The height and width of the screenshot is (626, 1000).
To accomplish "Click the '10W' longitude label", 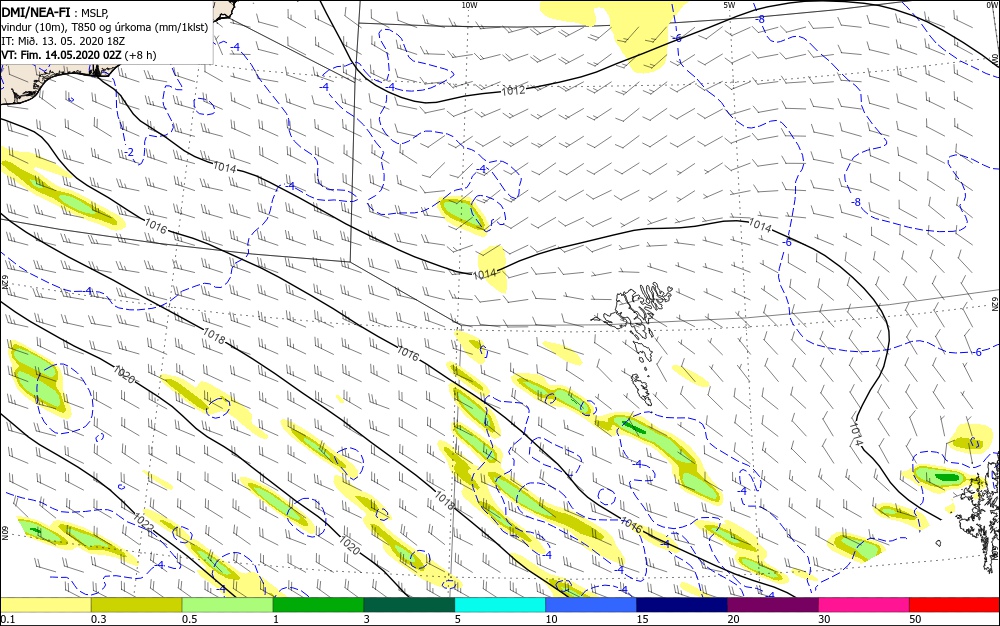I will (x=469, y=5).
